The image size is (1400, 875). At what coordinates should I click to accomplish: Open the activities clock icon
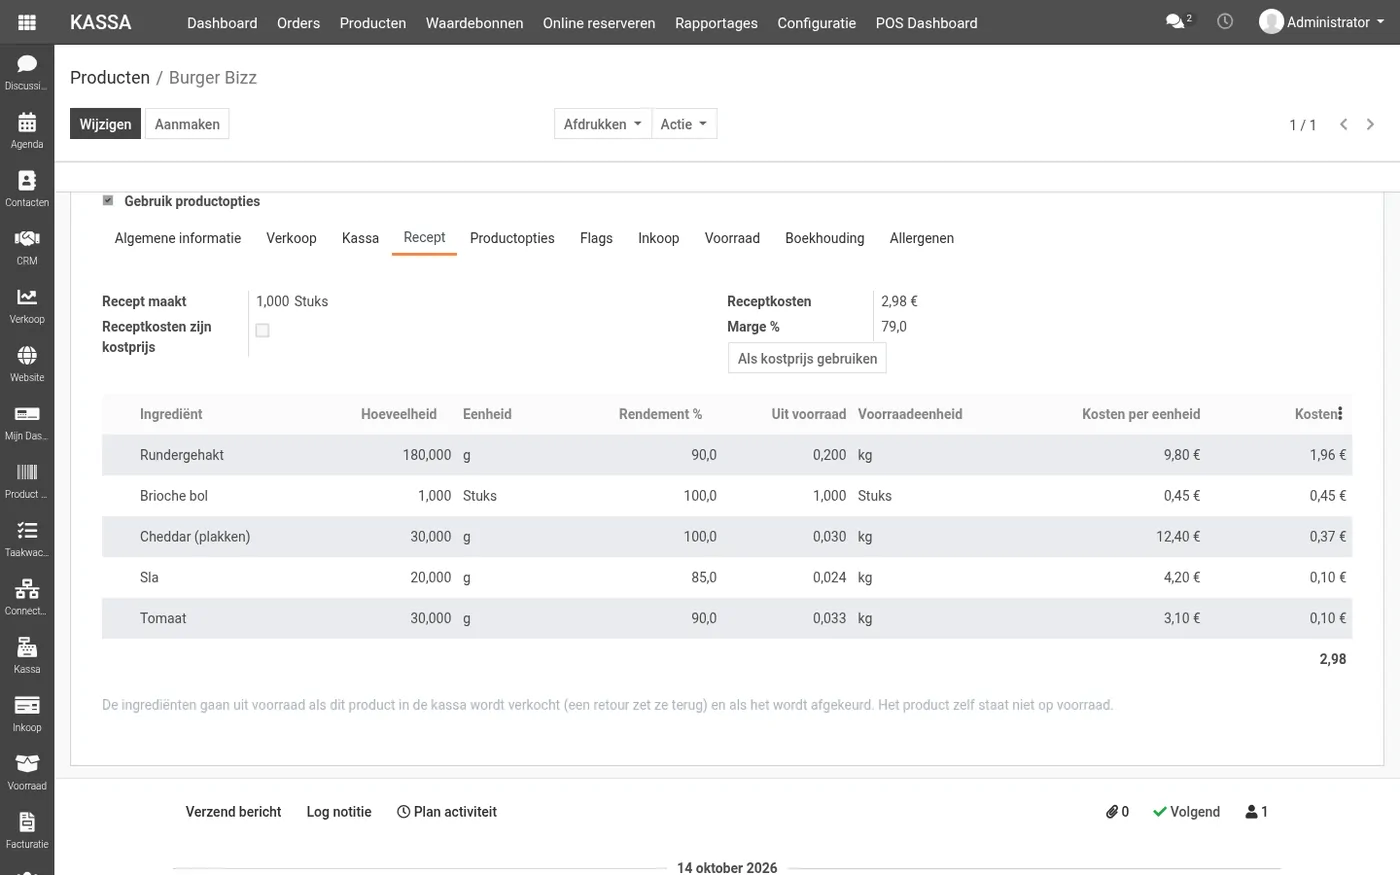coord(1225,21)
